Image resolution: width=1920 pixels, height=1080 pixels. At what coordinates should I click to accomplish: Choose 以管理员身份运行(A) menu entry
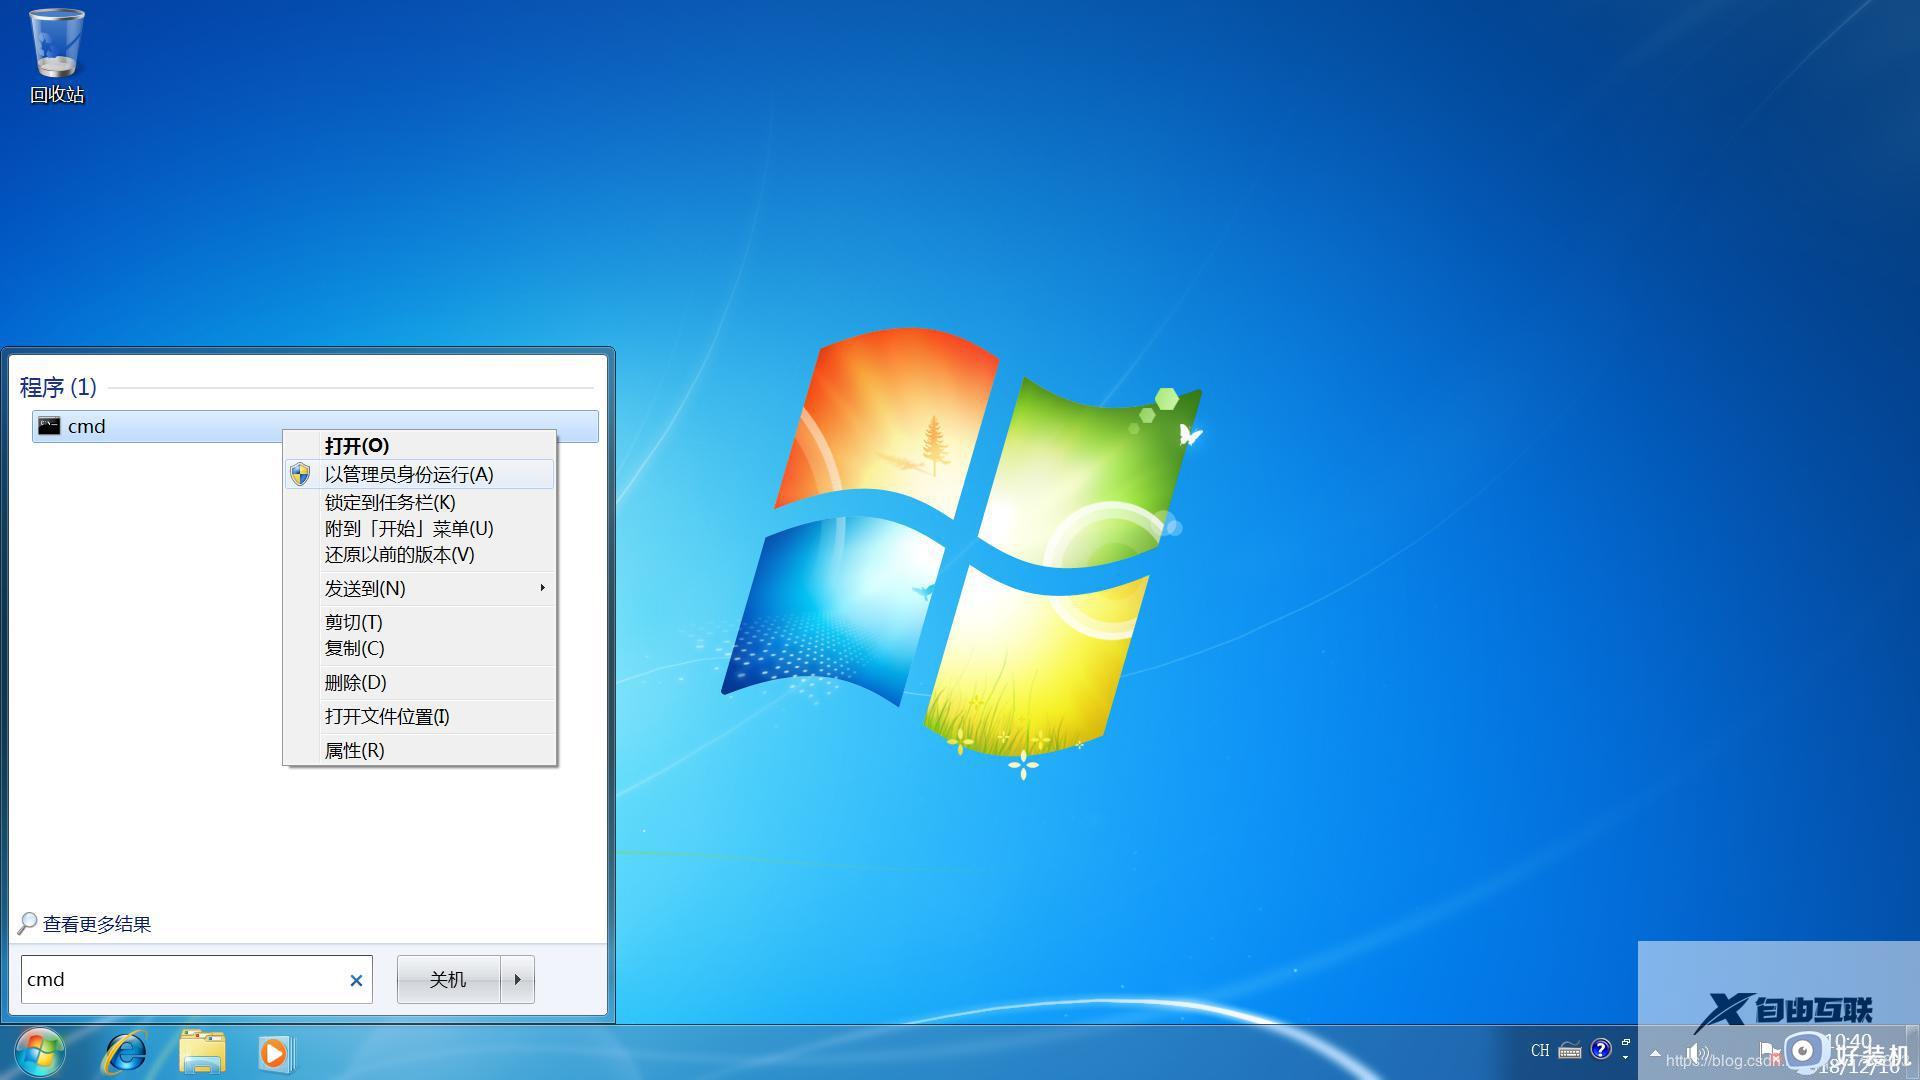click(x=419, y=474)
